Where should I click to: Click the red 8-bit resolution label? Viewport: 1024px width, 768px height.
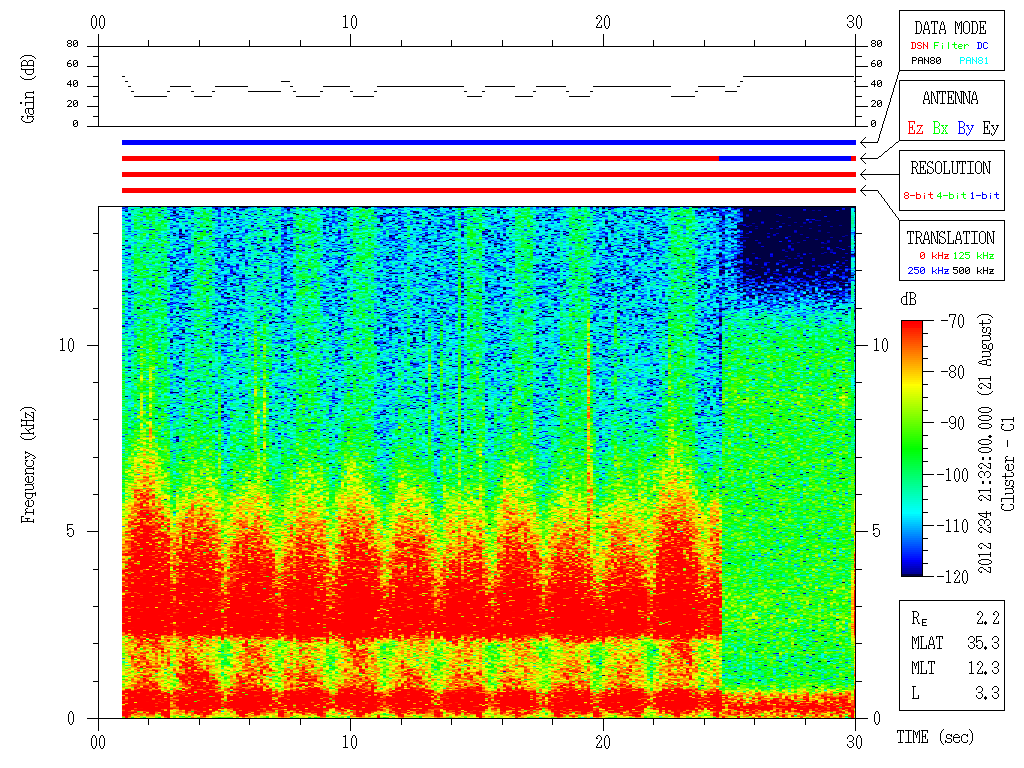(x=918, y=195)
